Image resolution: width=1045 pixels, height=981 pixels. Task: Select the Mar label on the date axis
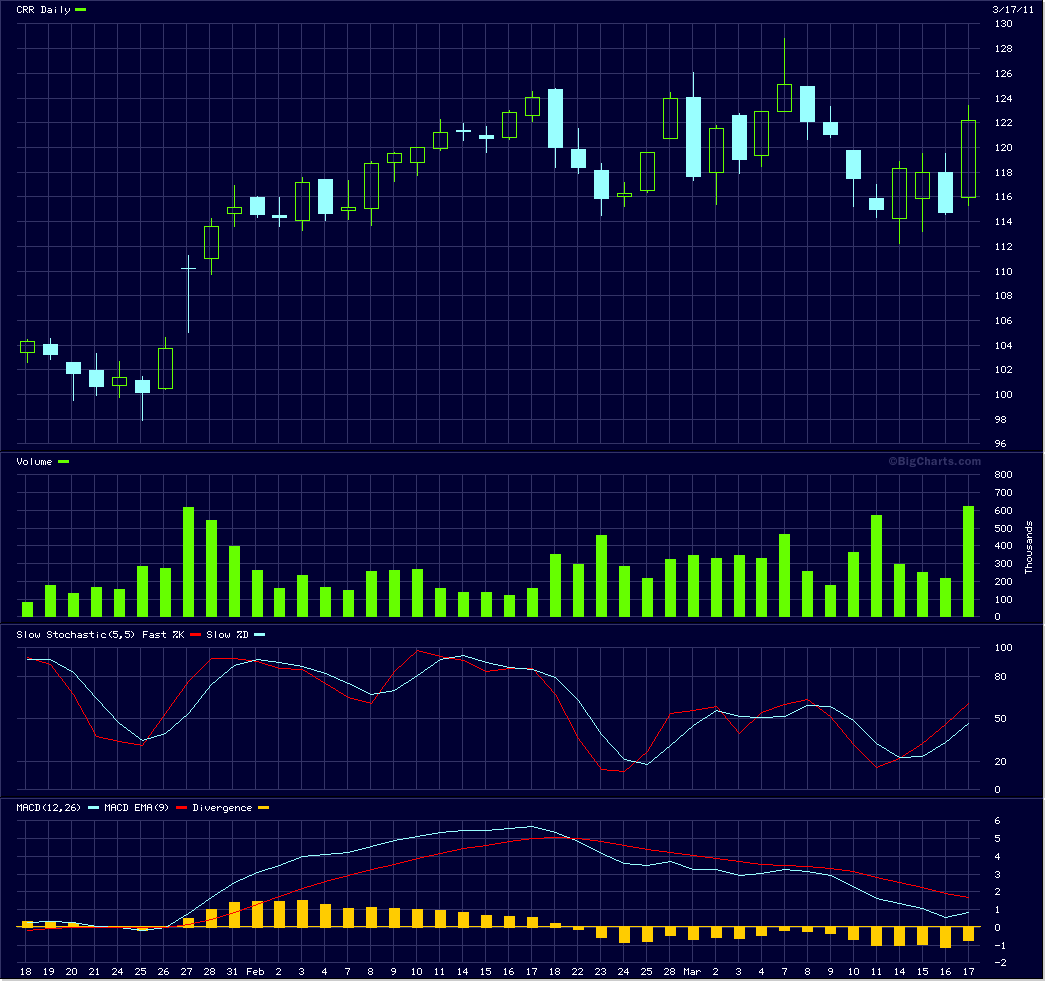coord(692,972)
